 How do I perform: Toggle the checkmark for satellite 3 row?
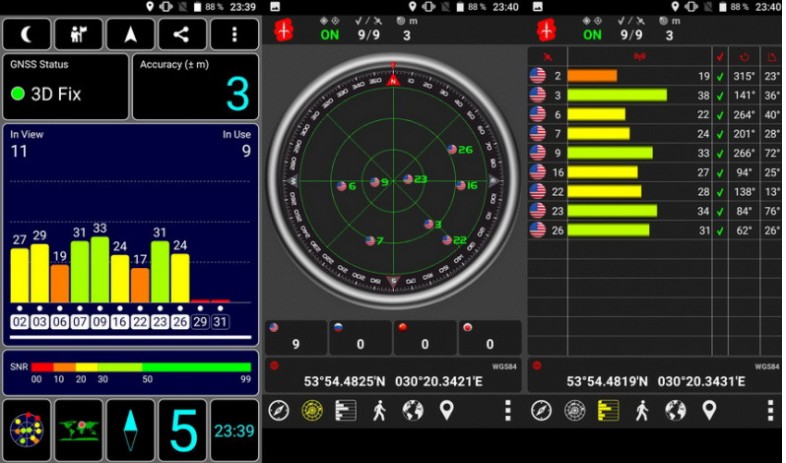click(720, 95)
